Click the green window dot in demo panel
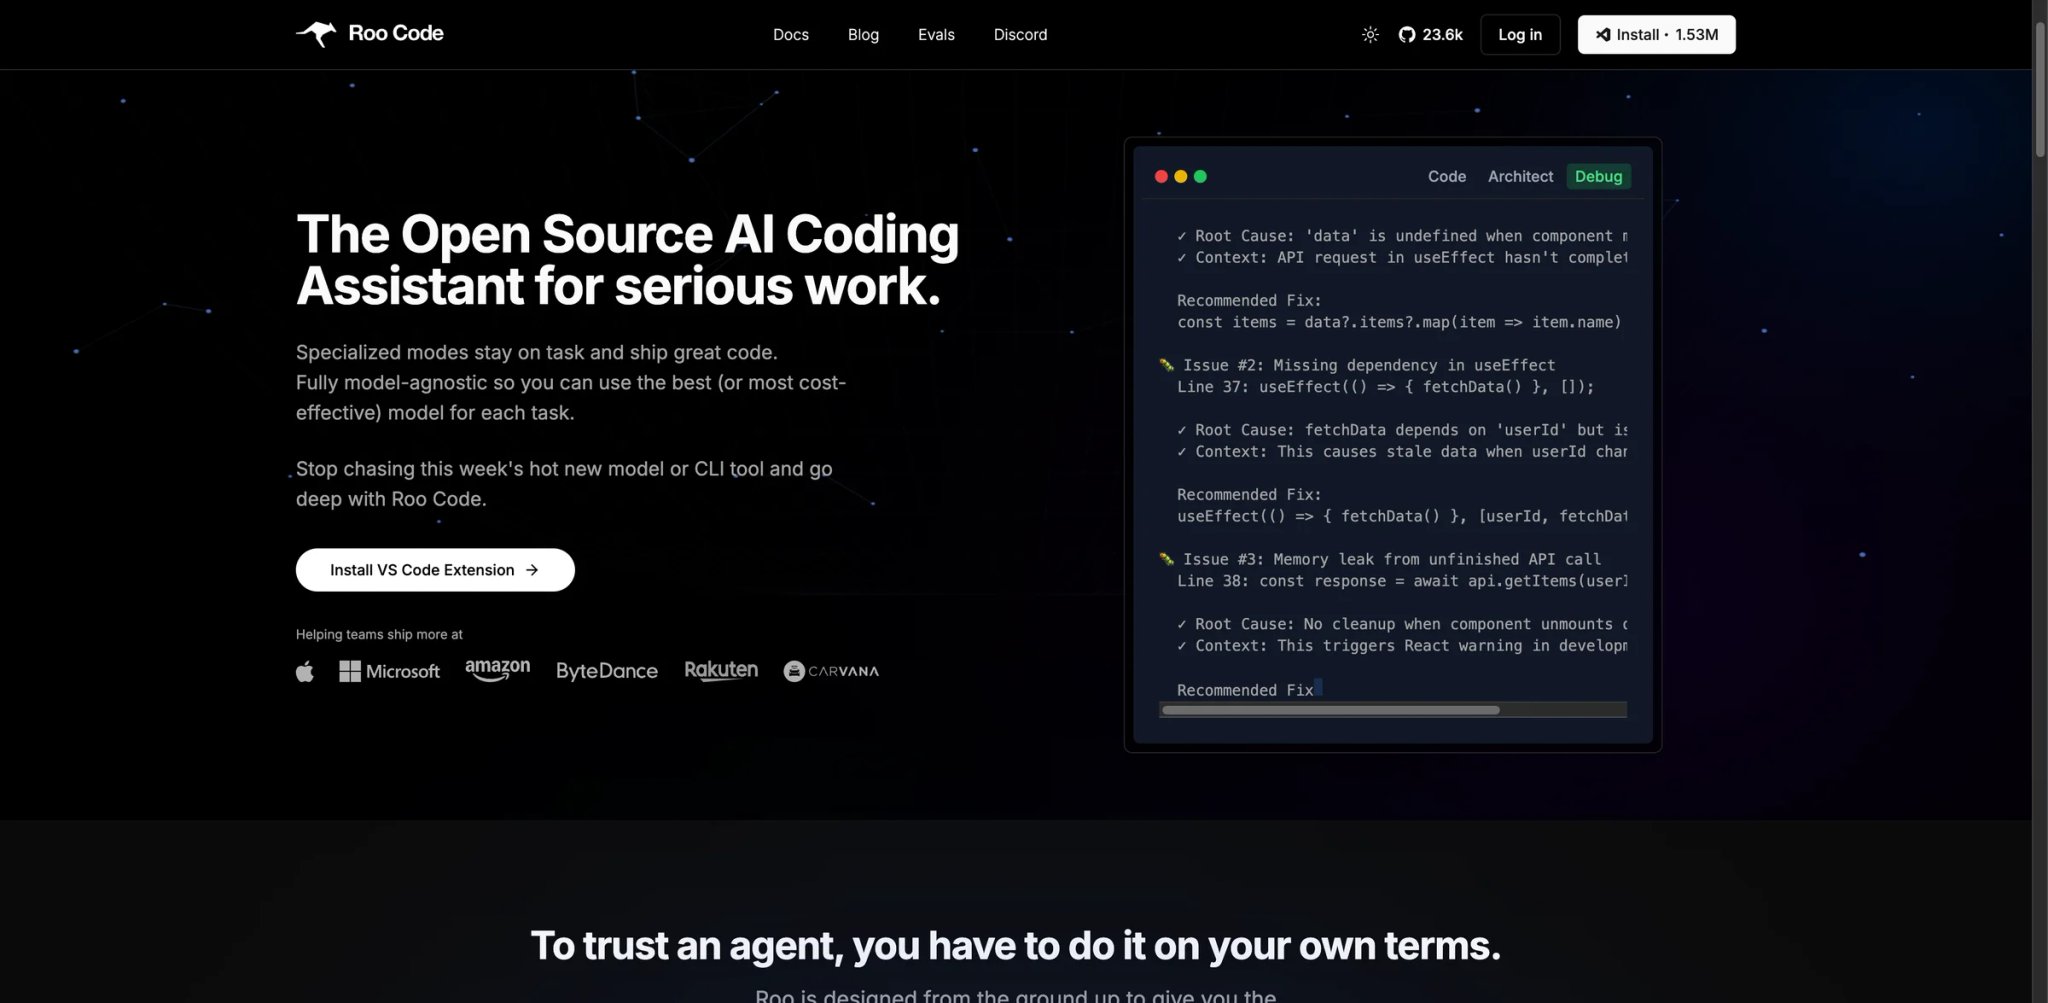The height and width of the screenshot is (1003, 2048). coord(1201,177)
